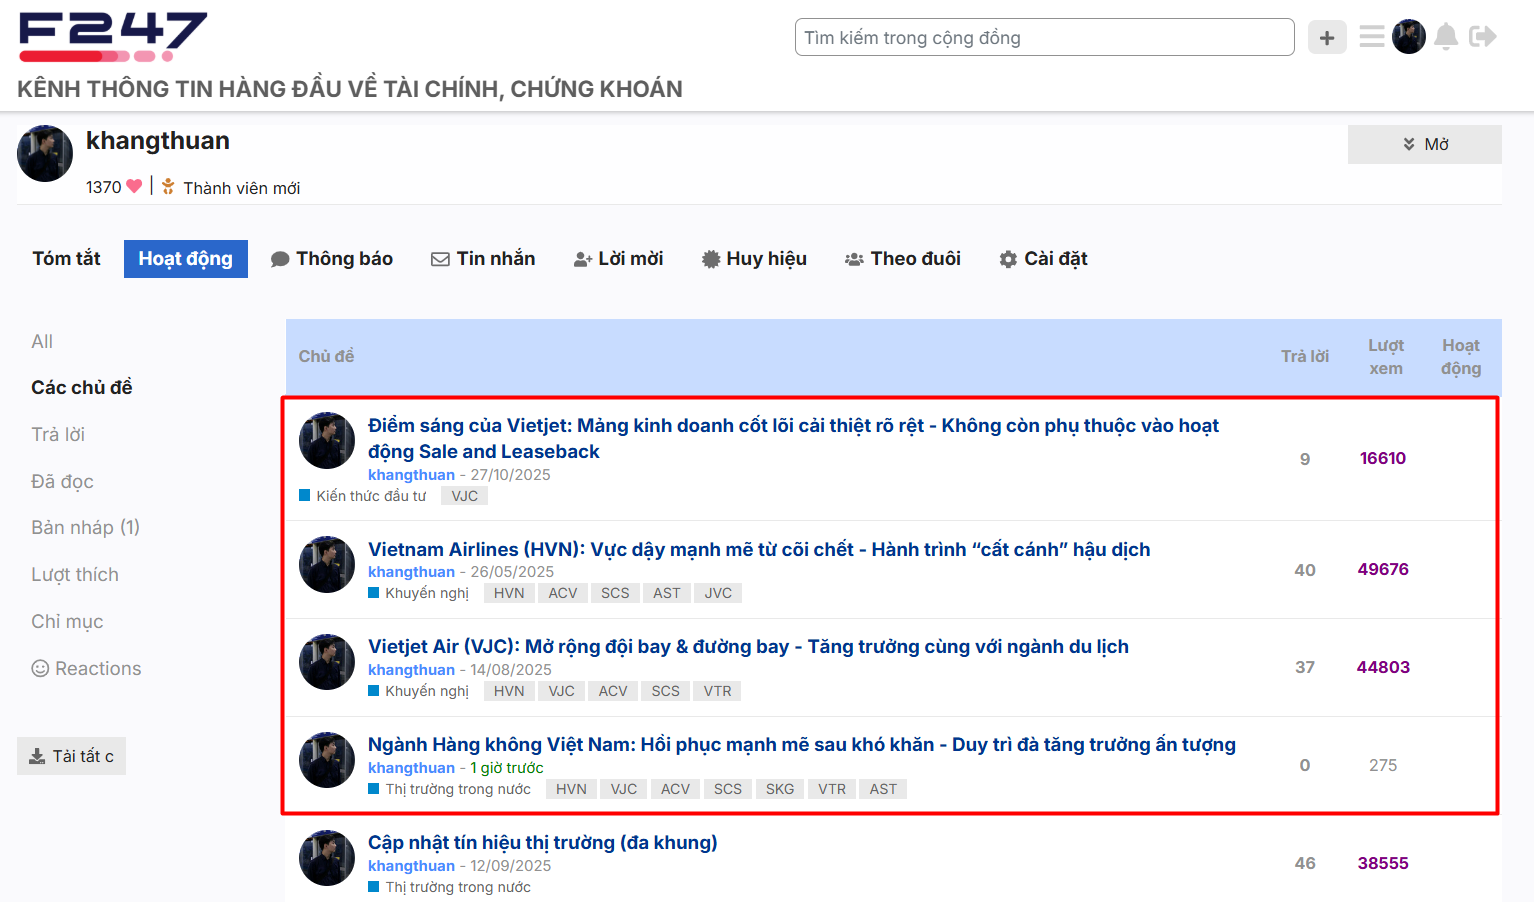Open topic Điểm sáng của Vietjet
Screen dimensions: 1534x902
tap(793, 439)
